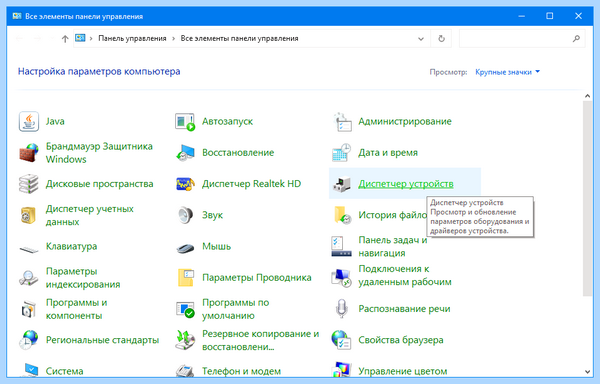600x384 pixels.
Task: Click the Параметры индексирования magnifier icon
Action: pyautogui.click(x=29, y=278)
